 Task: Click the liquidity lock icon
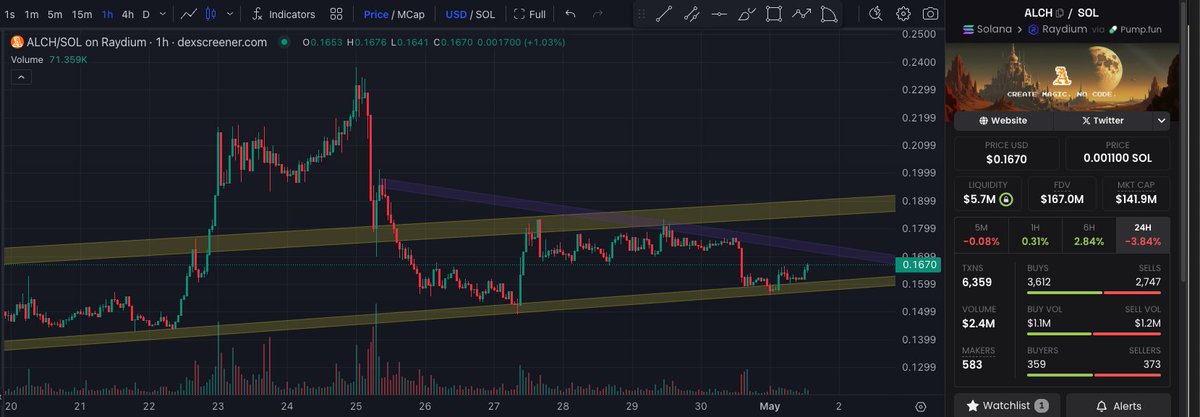point(1006,200)
